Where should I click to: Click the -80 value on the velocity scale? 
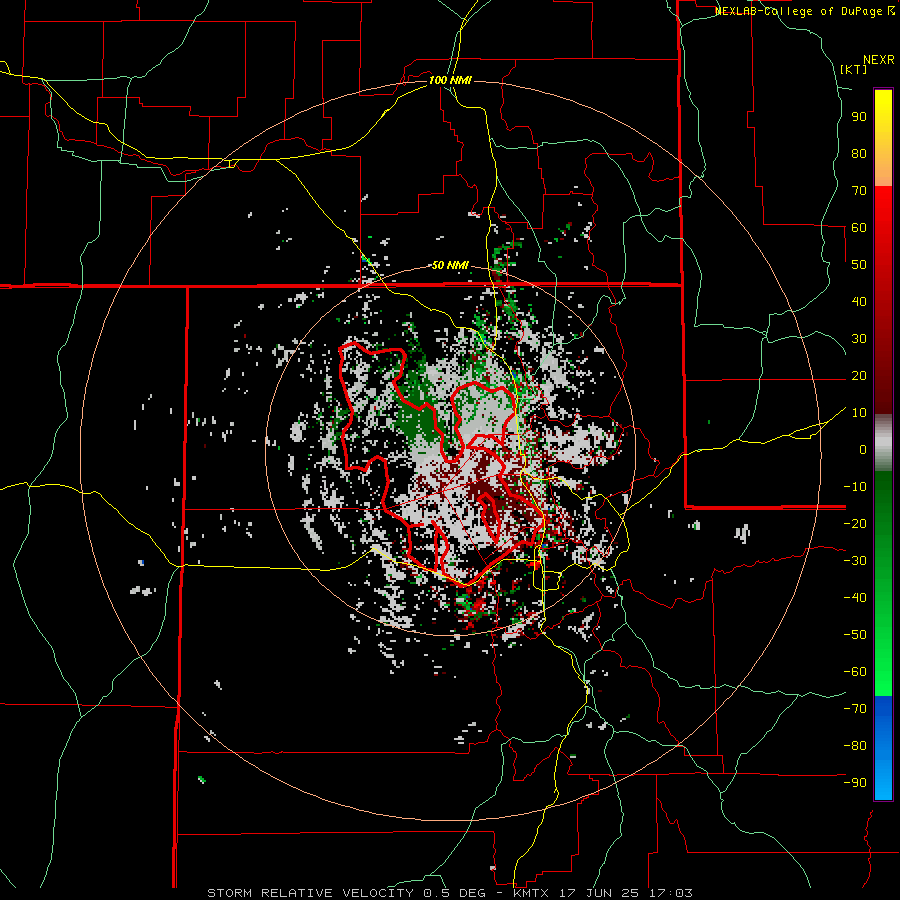tap(855, 746)
